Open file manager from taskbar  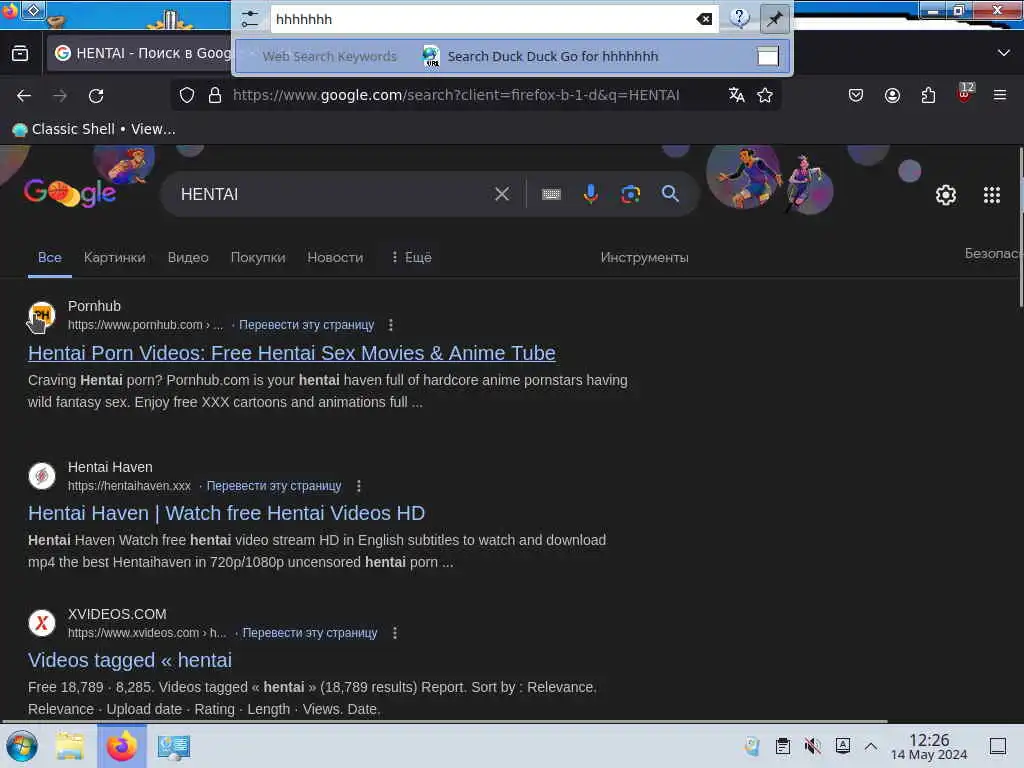70,746
